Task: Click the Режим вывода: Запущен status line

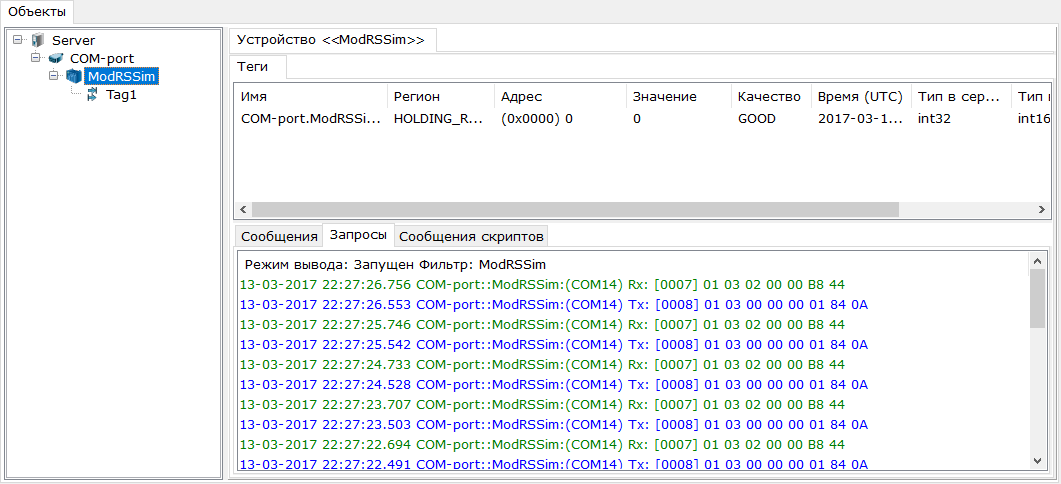Action: (x=395, y=265)
